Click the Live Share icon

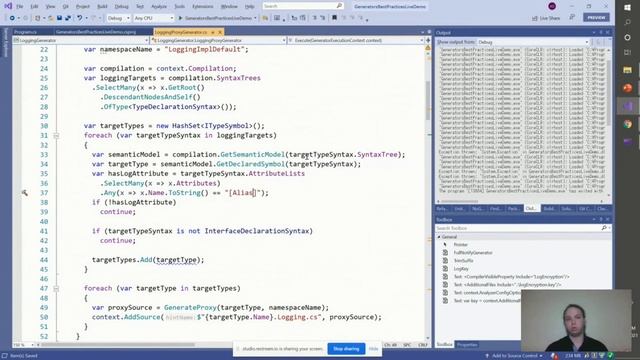point(535,18)
